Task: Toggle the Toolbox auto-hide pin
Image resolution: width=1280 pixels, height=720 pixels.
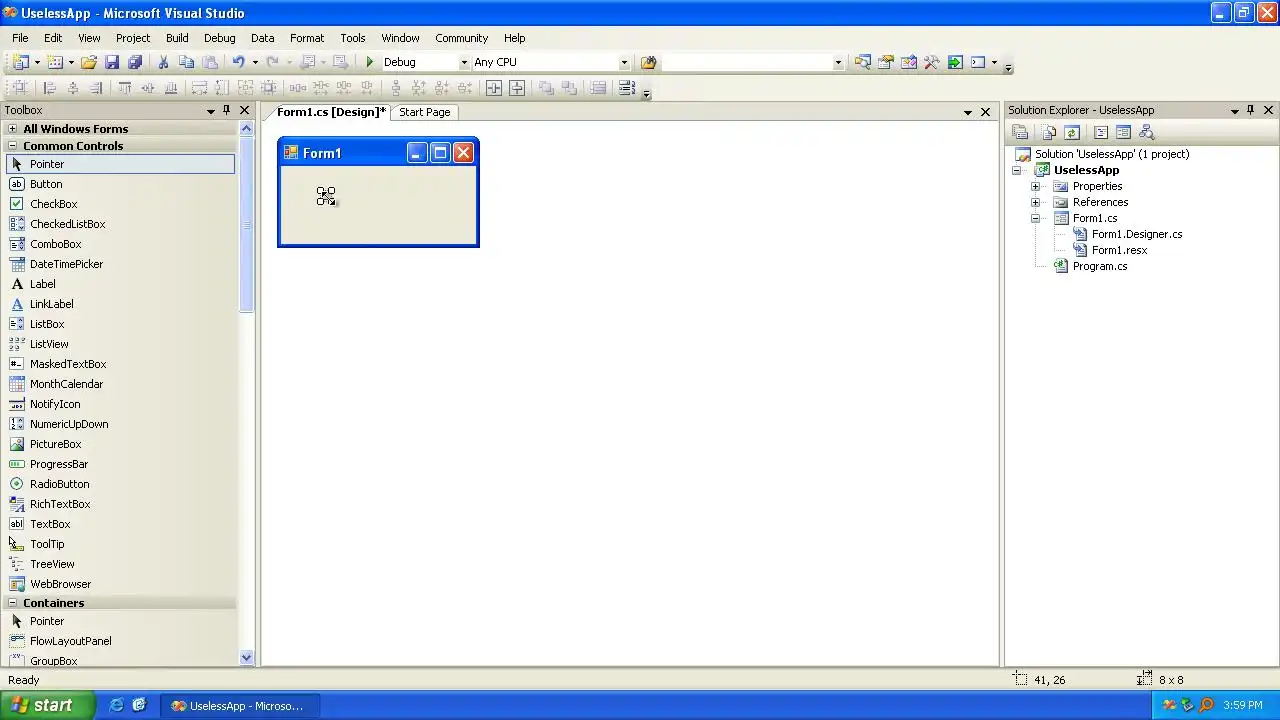Action: click(227, 110)
